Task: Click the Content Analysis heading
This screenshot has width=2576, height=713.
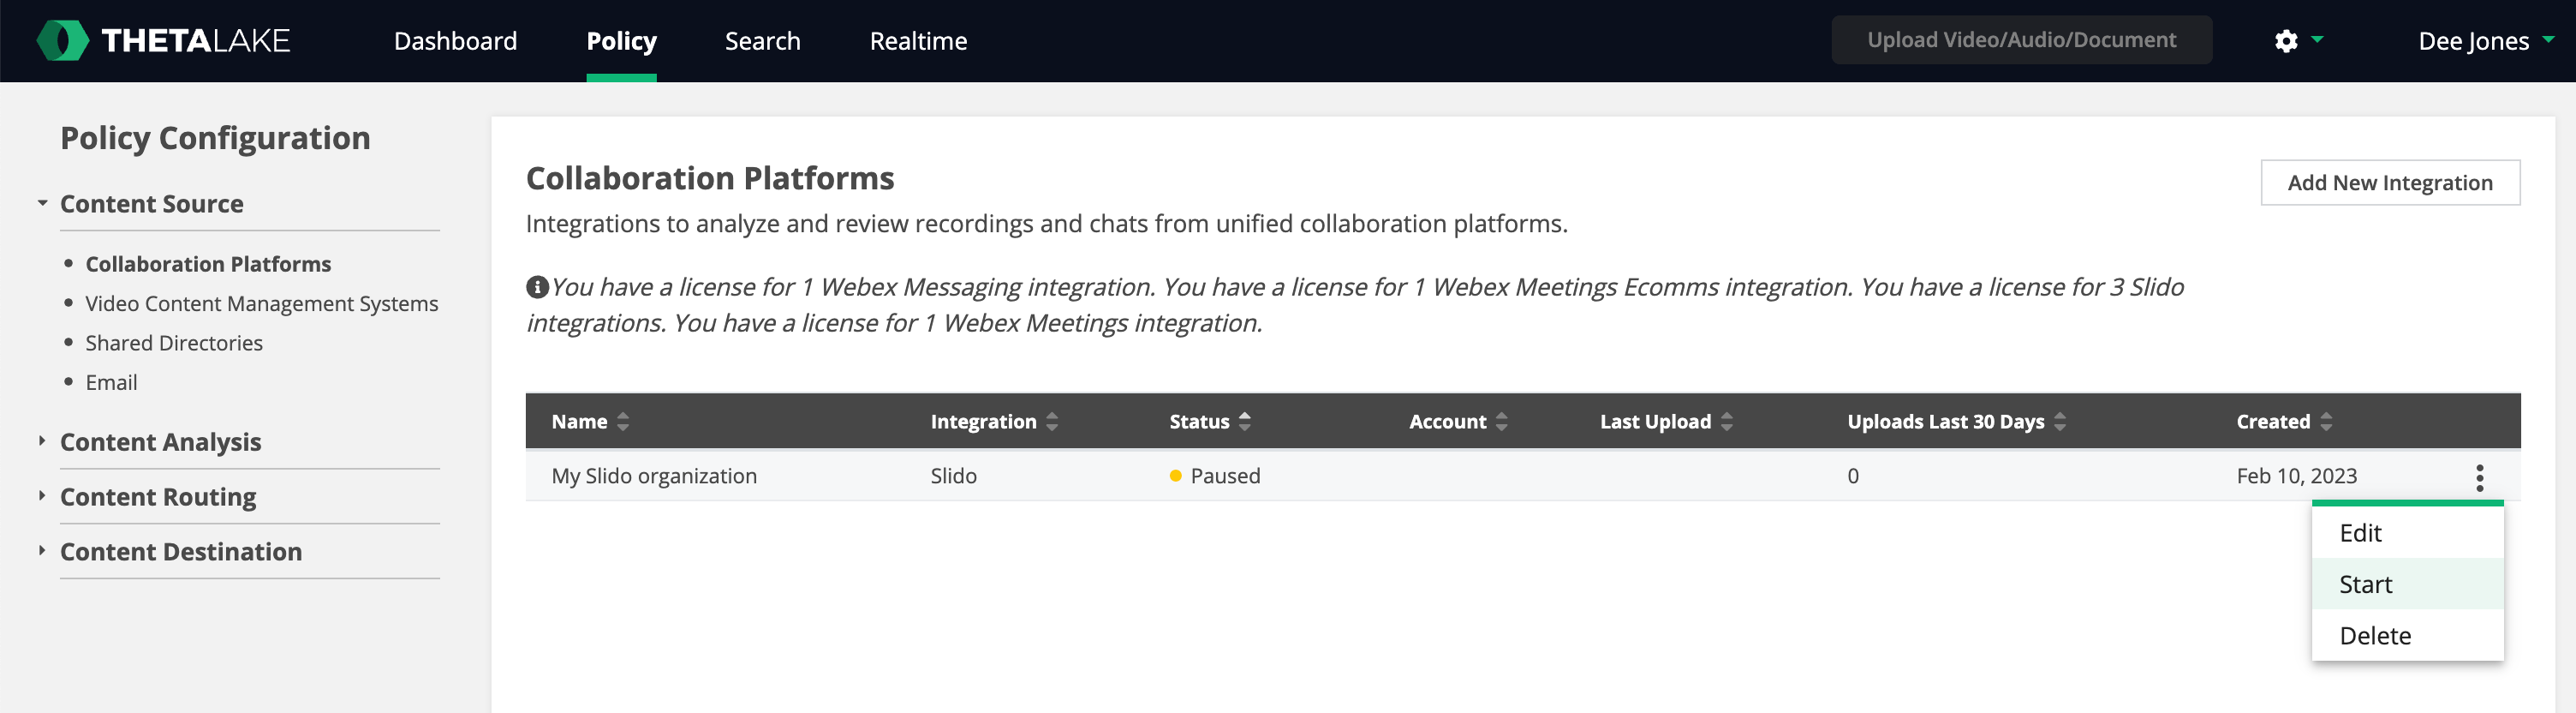Action: tap(160, 442)
